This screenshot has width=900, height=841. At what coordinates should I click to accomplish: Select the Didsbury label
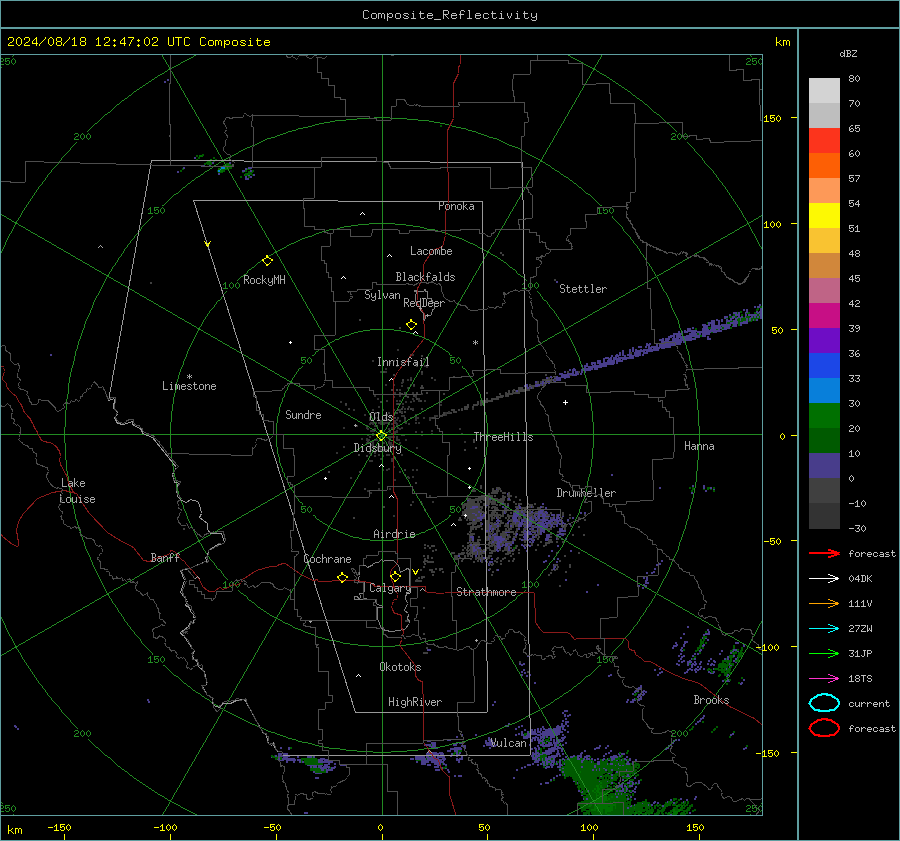tap(377, 448)
